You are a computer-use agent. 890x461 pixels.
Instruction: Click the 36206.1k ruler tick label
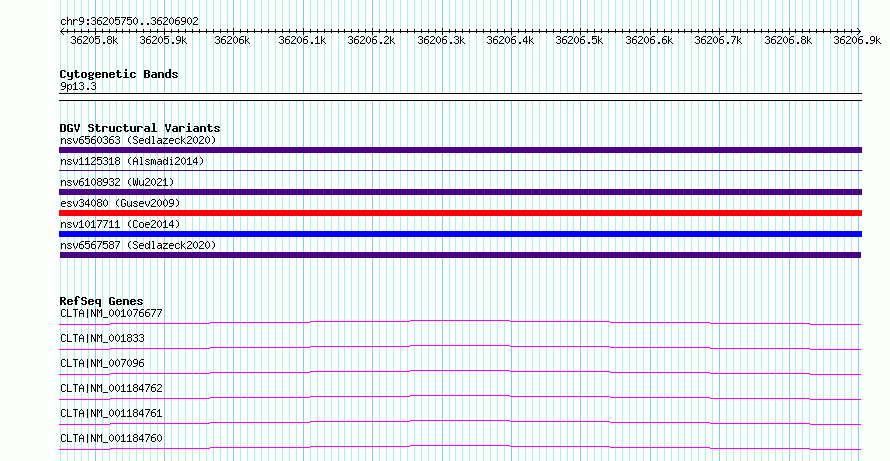tap(303, 40)
